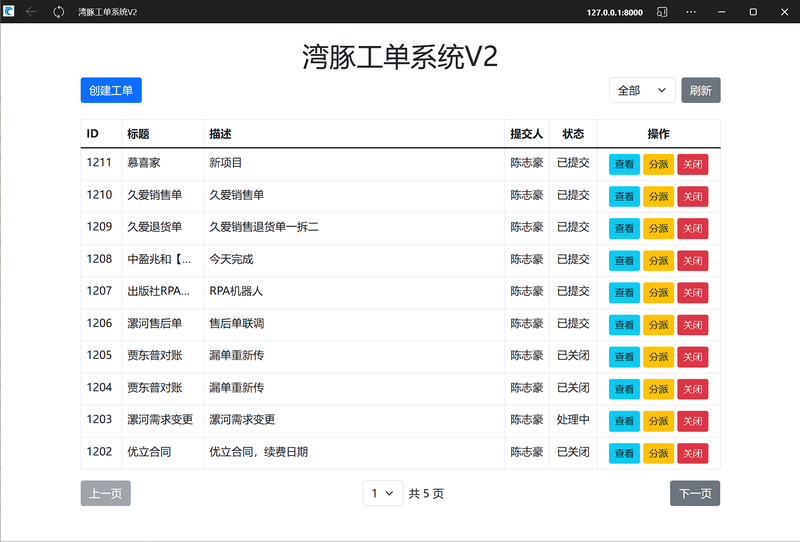Close ticket 1211 using 关闭
The width and height of the screenshot is (800, 542).
pyautogui.click(x=692, y=164)
